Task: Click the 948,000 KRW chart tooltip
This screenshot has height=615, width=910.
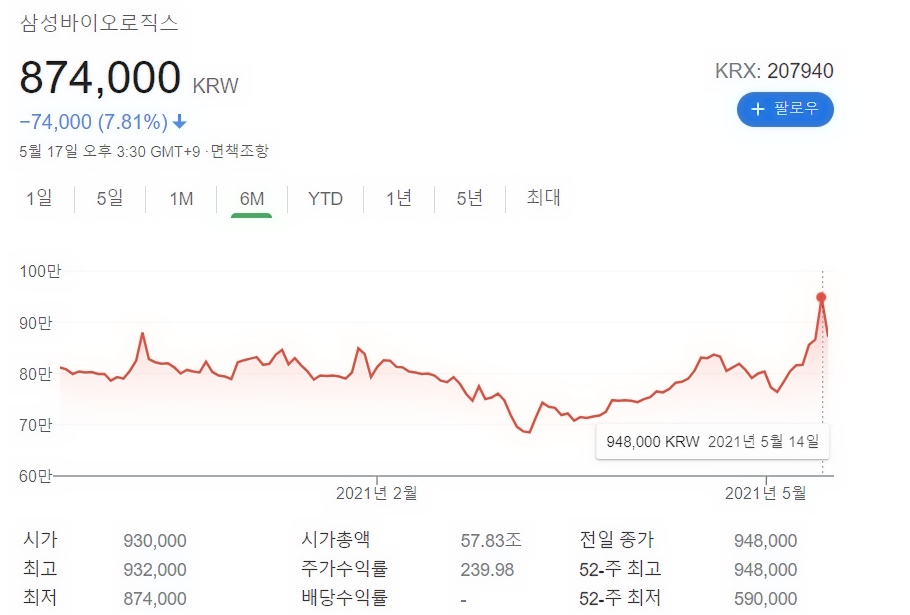Action: (x=712, y=442)
